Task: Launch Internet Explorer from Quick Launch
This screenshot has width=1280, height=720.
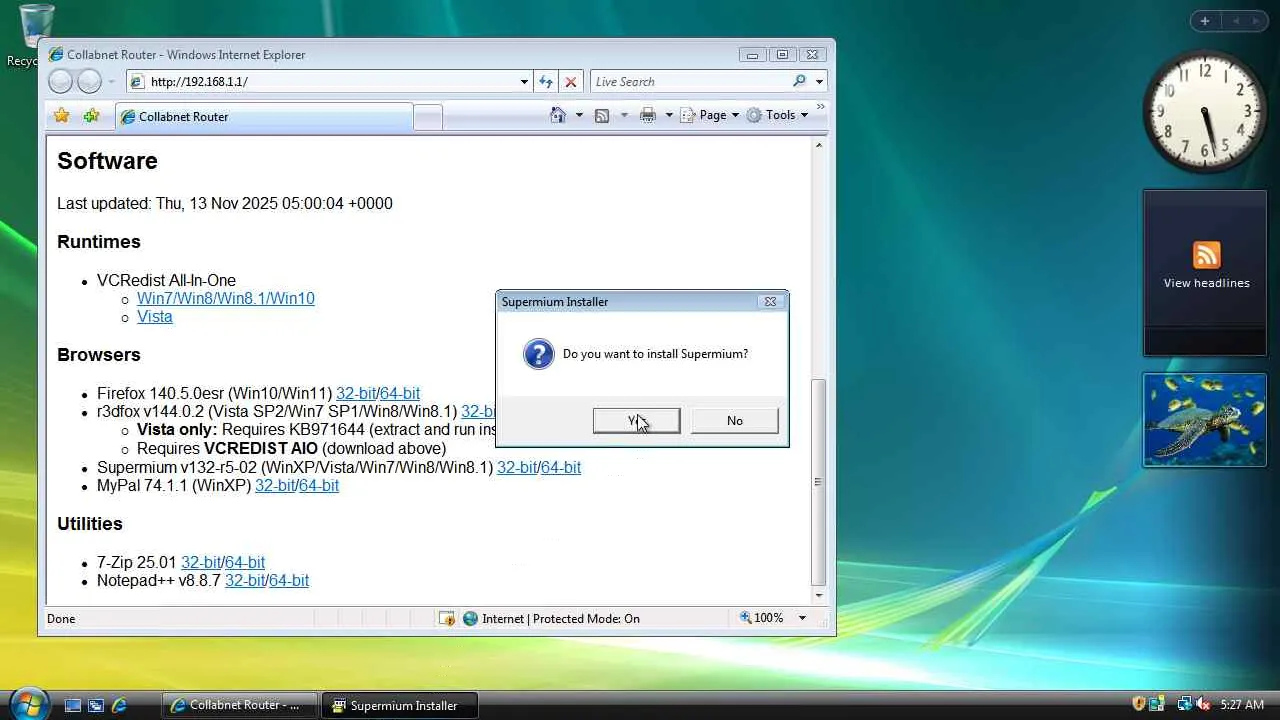Action: coord(119,705)
